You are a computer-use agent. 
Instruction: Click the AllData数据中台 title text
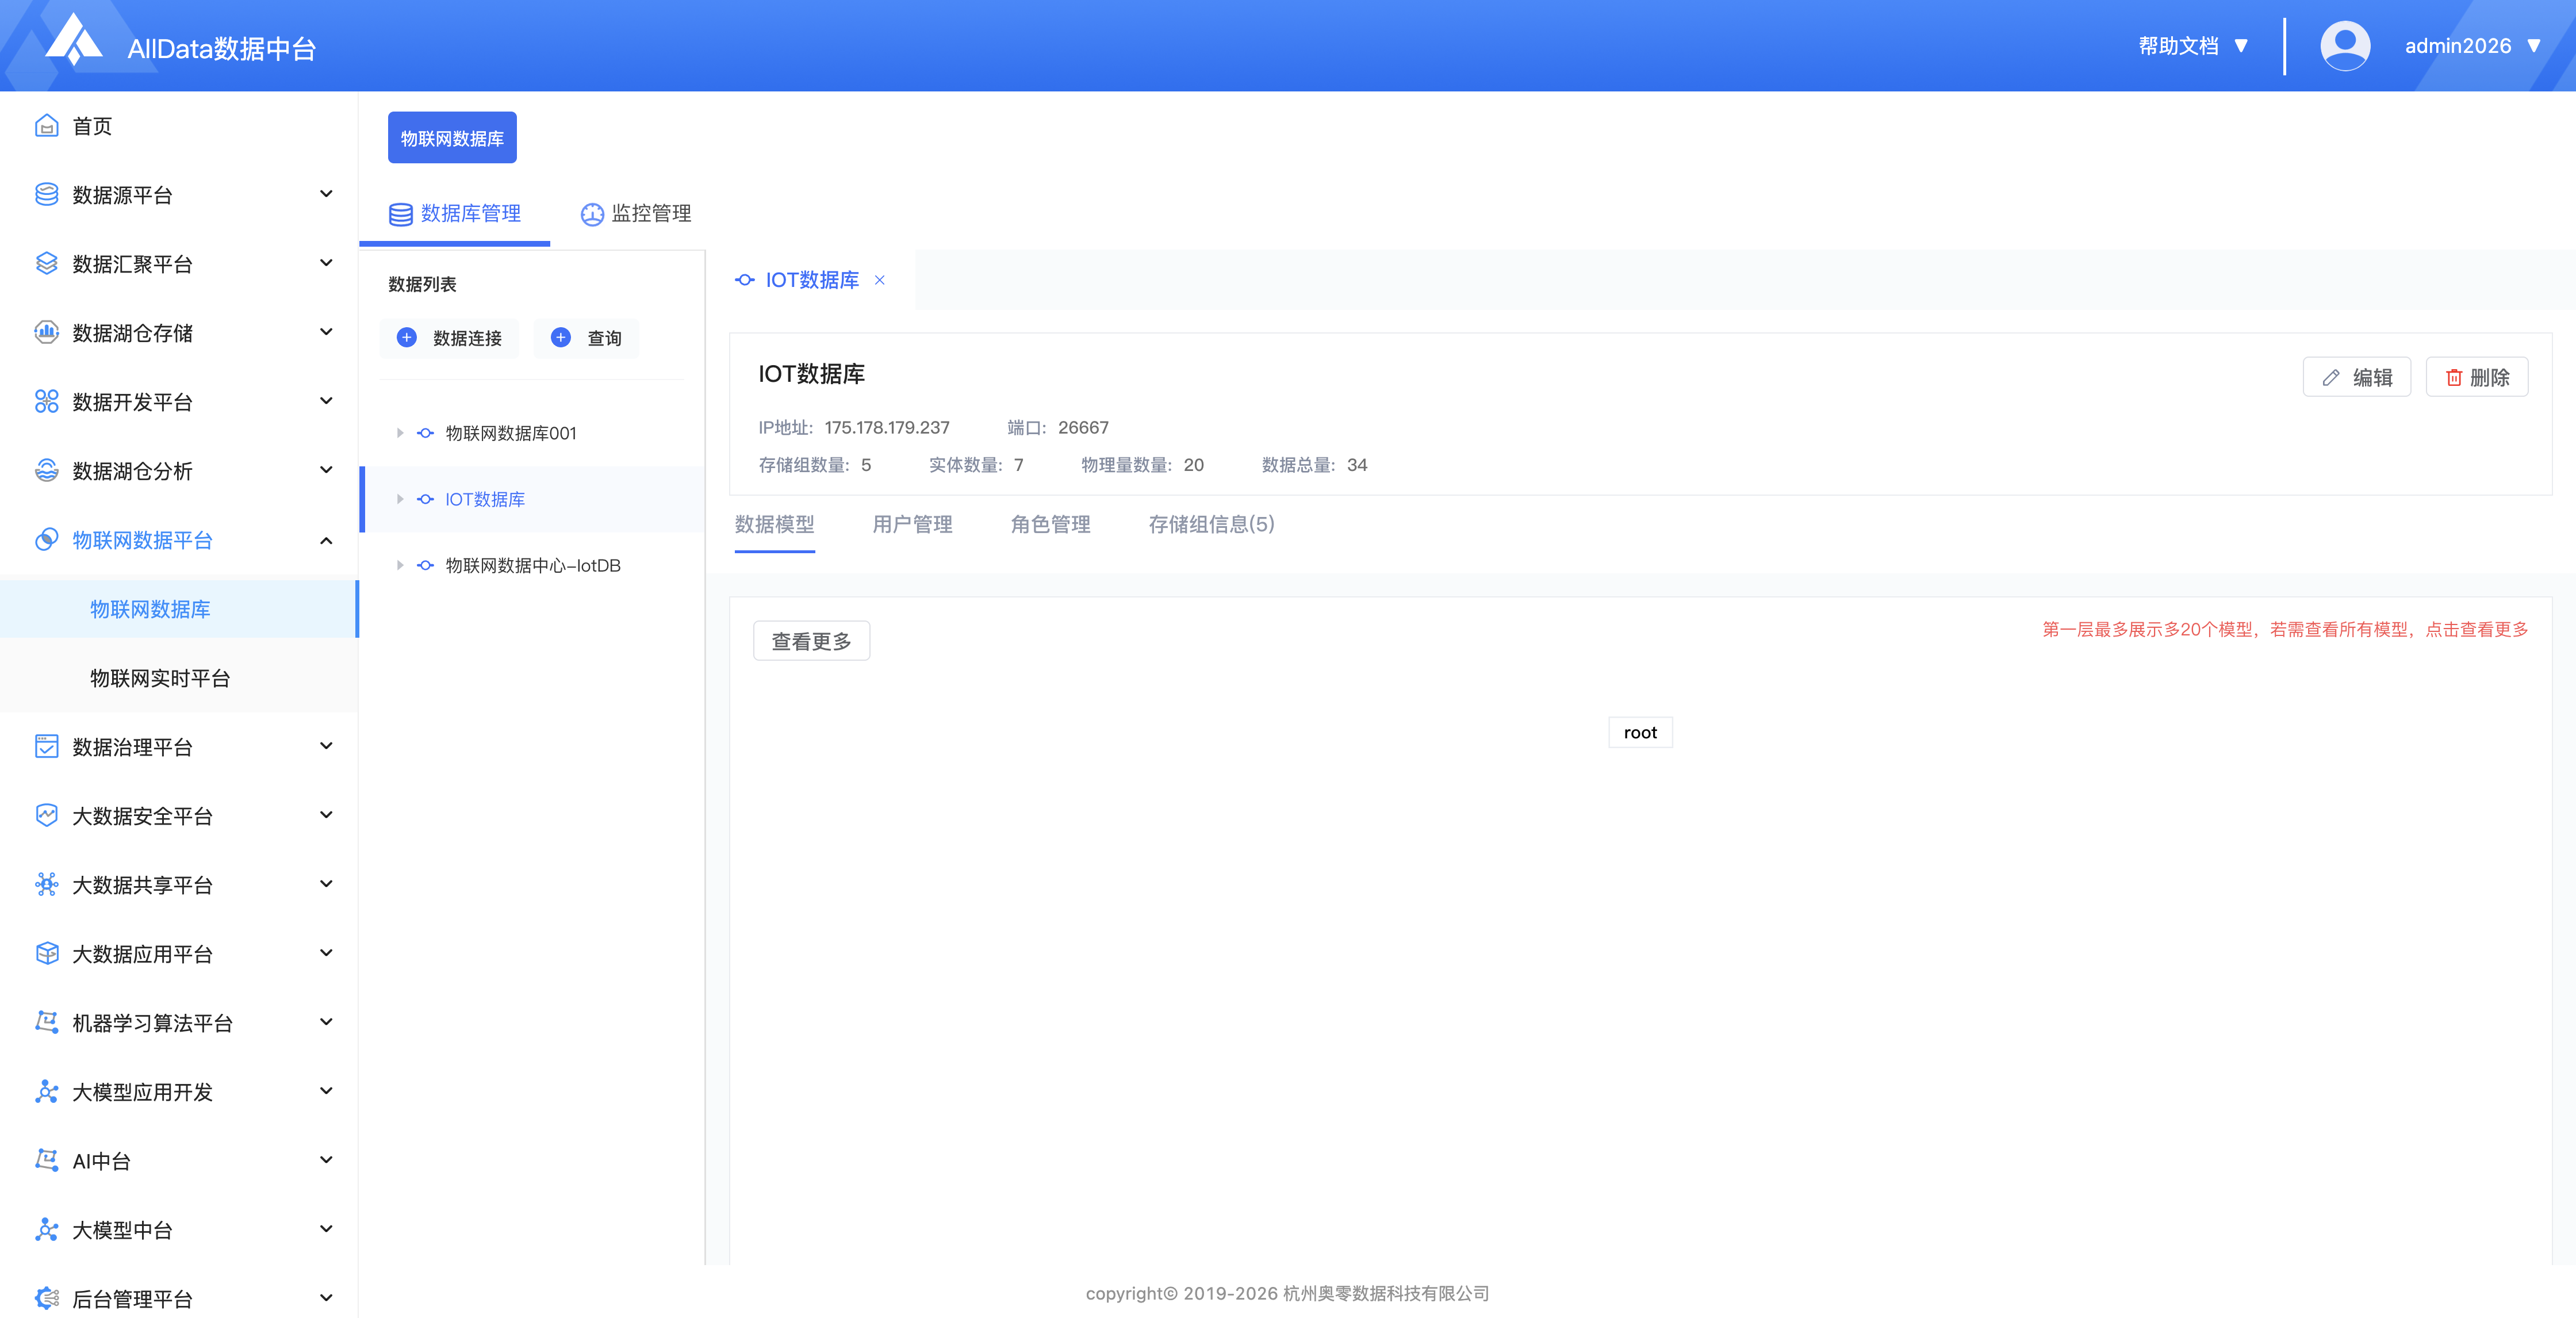(222, 48)
